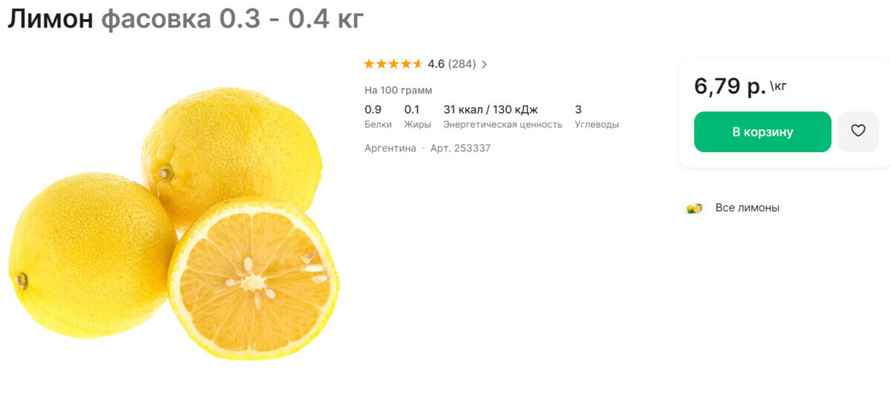This screenshot has height=419, width=891.
Task: Open the Все лимоны category link
Action: 747,208
